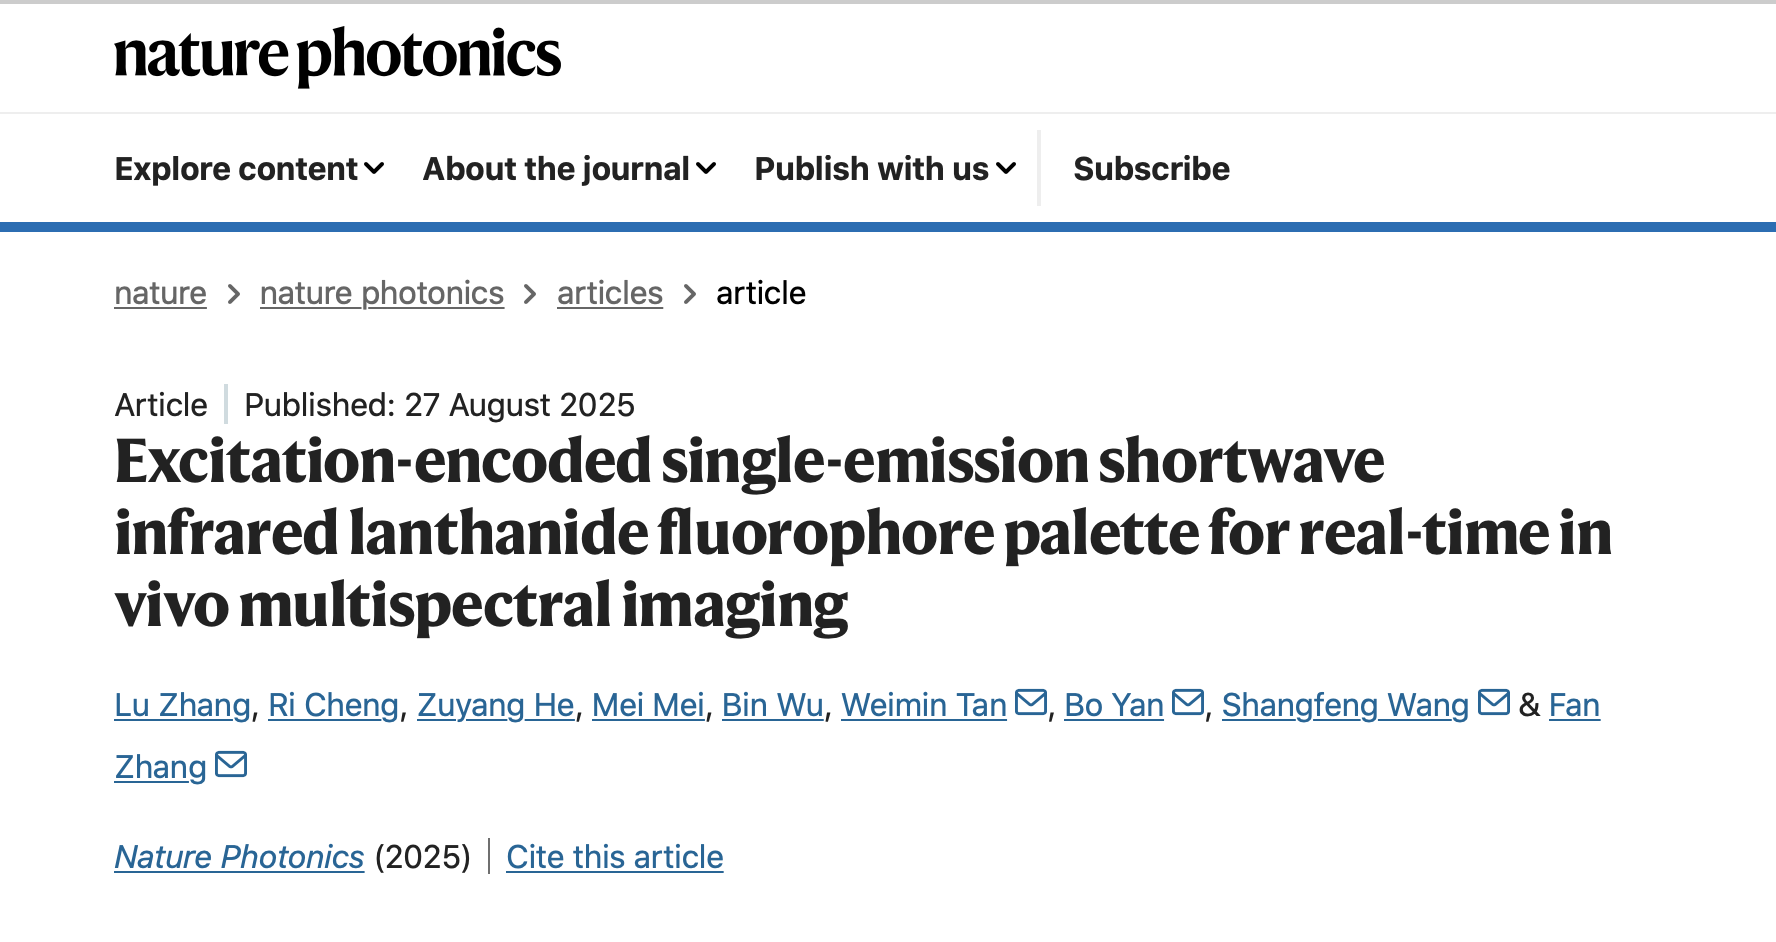Expand Publish with us menu
The height and width of the screenshot is (942, 1776).
coord(885,169)
